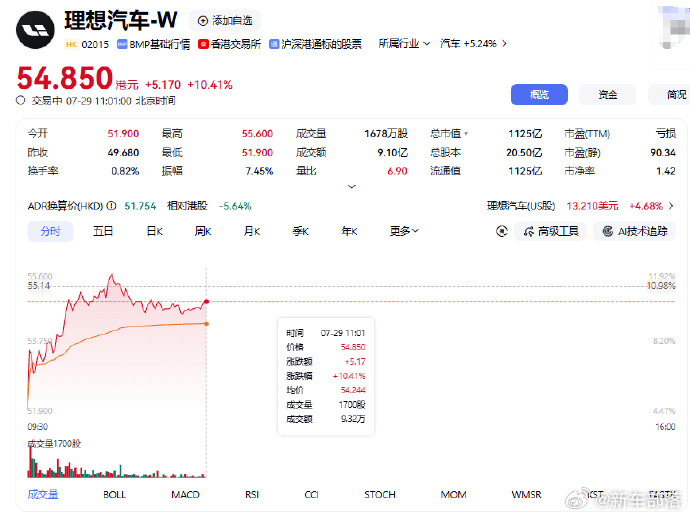Select the 日K chart tab
Screen dimensions: 690x517
click(x=154, y=231)
